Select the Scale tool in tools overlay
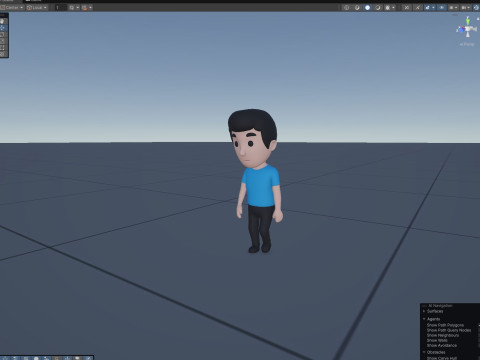Viewport: 480px width, 360px height. pyautogui.click(x=3, y=41)
